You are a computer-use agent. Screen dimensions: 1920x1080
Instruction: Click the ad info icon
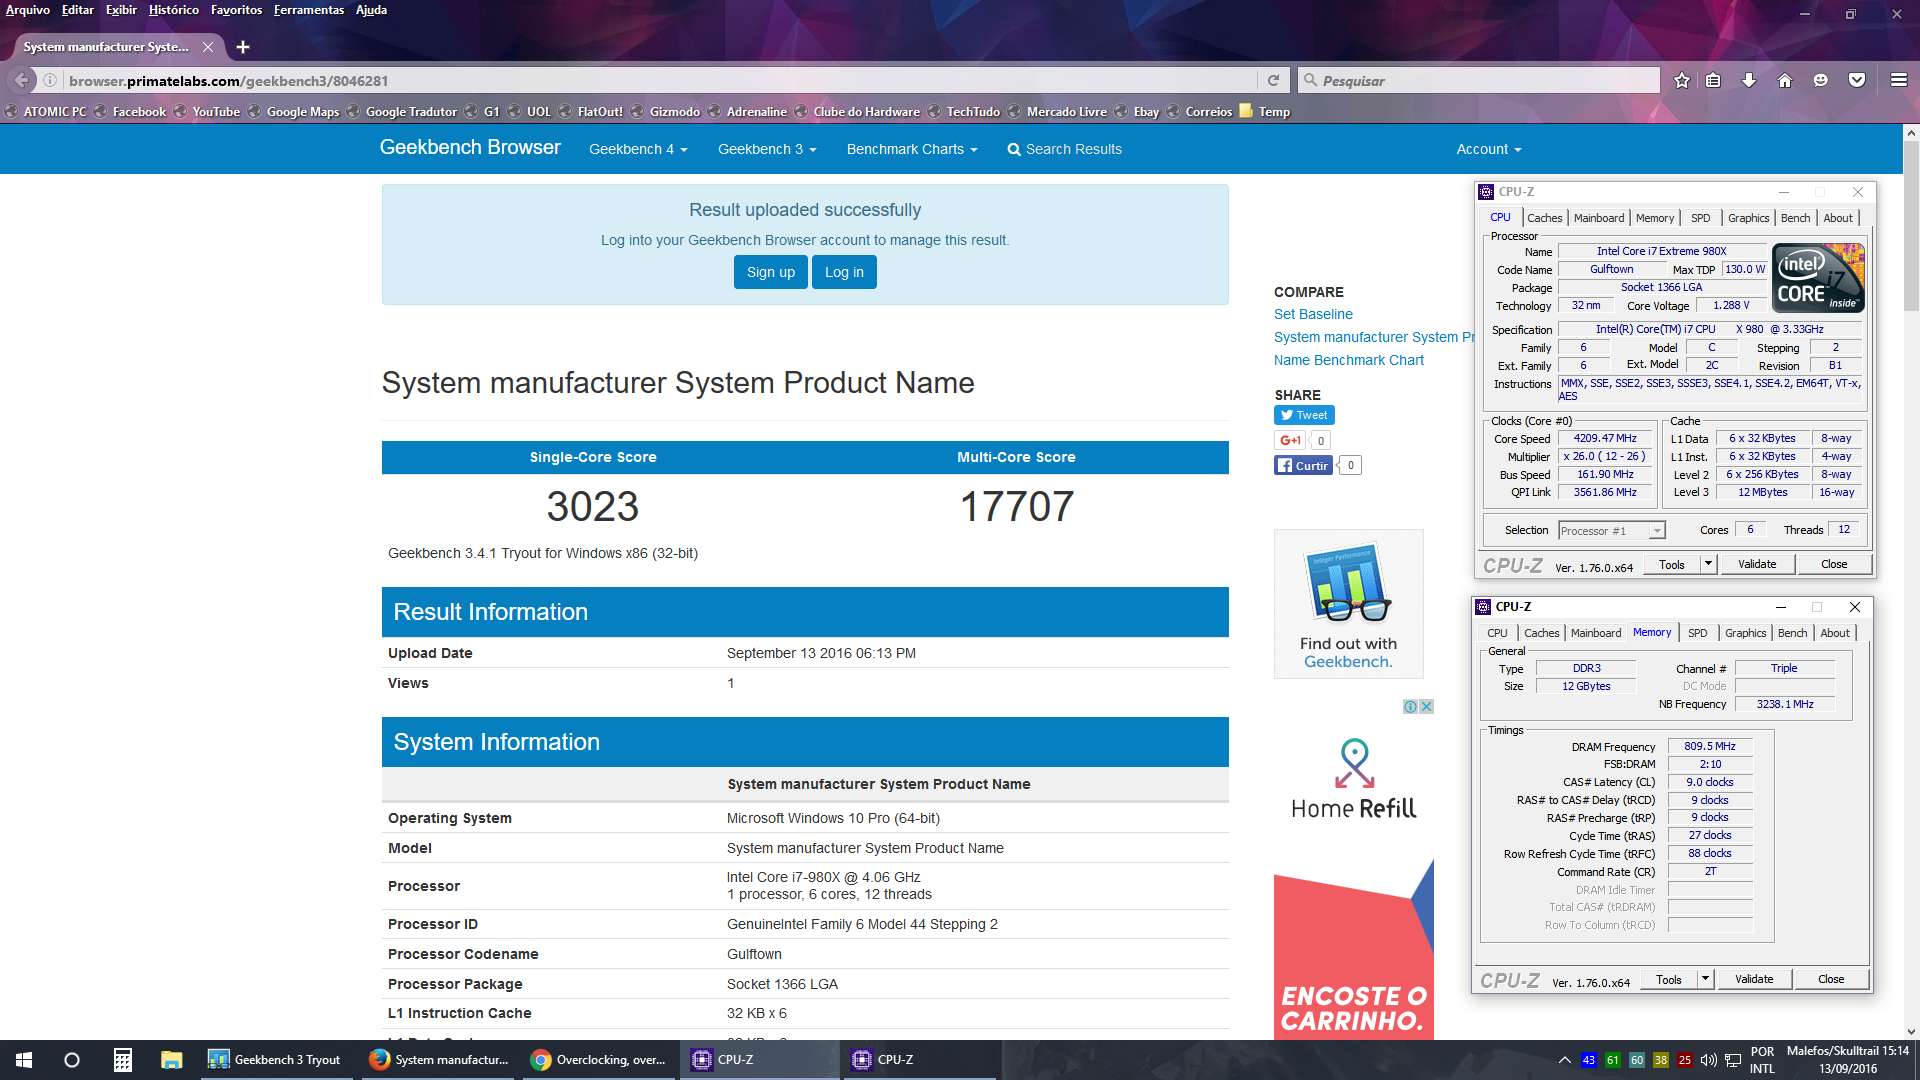tap(1410, 706)
